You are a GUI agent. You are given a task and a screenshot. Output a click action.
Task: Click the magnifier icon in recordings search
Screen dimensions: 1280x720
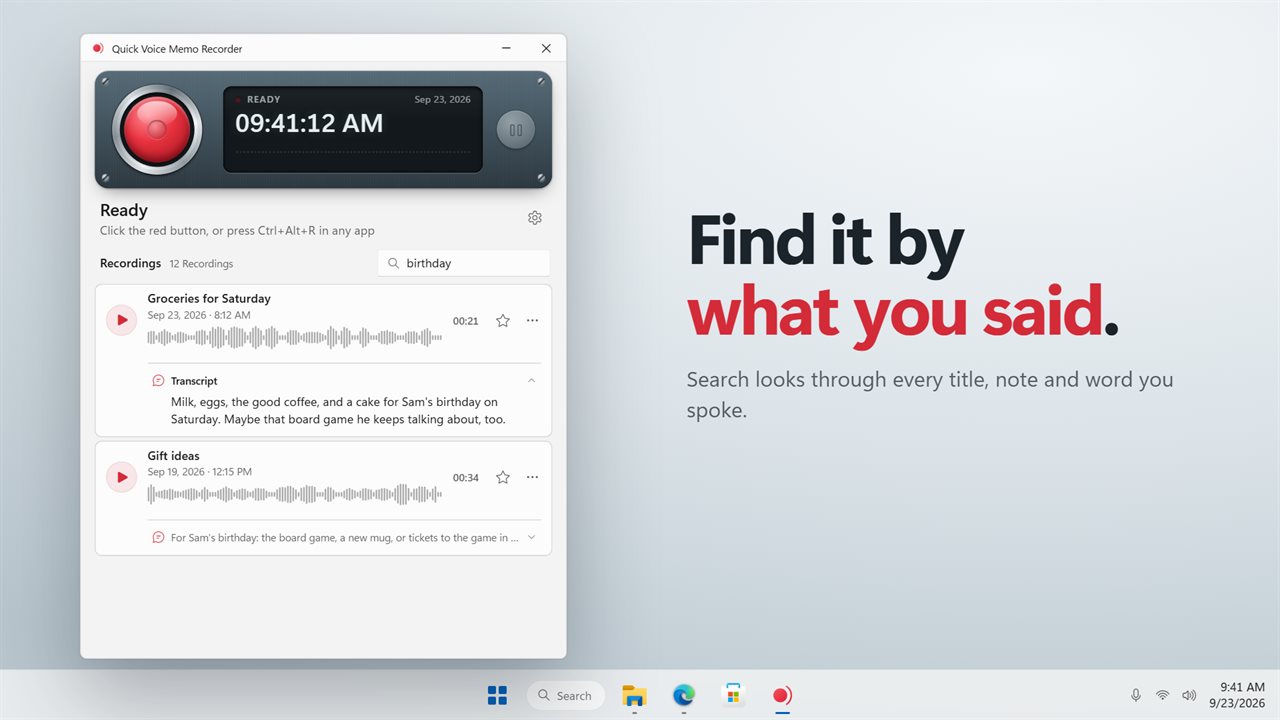click(393, 263)
